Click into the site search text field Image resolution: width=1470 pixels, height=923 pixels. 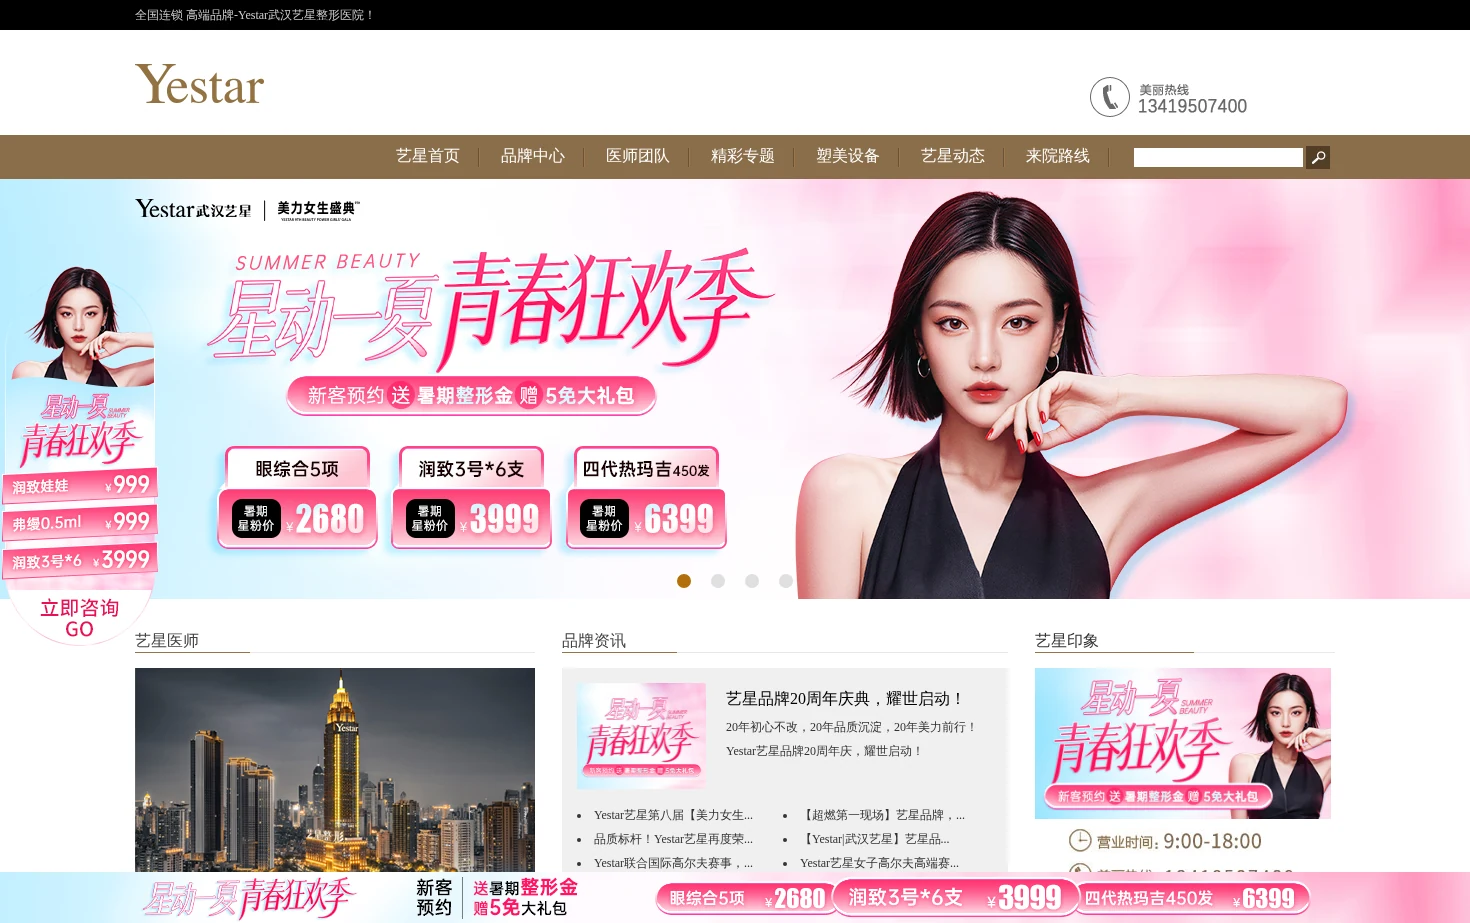(1218, 157)
